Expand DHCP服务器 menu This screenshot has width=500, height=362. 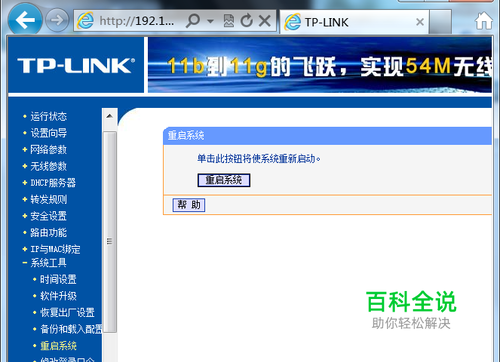point(53,183)
